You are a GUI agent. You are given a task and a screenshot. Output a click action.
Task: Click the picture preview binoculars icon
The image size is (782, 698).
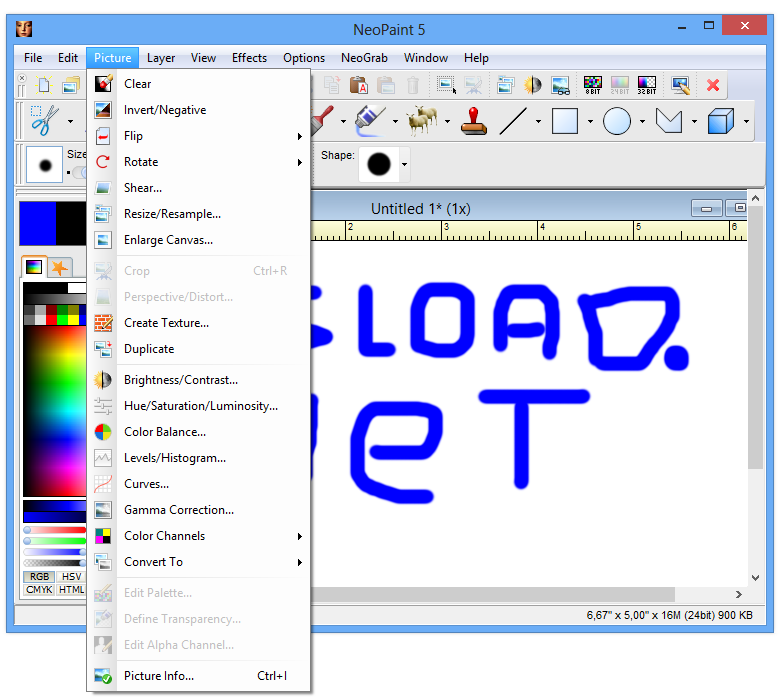click(x=561, y=85)
